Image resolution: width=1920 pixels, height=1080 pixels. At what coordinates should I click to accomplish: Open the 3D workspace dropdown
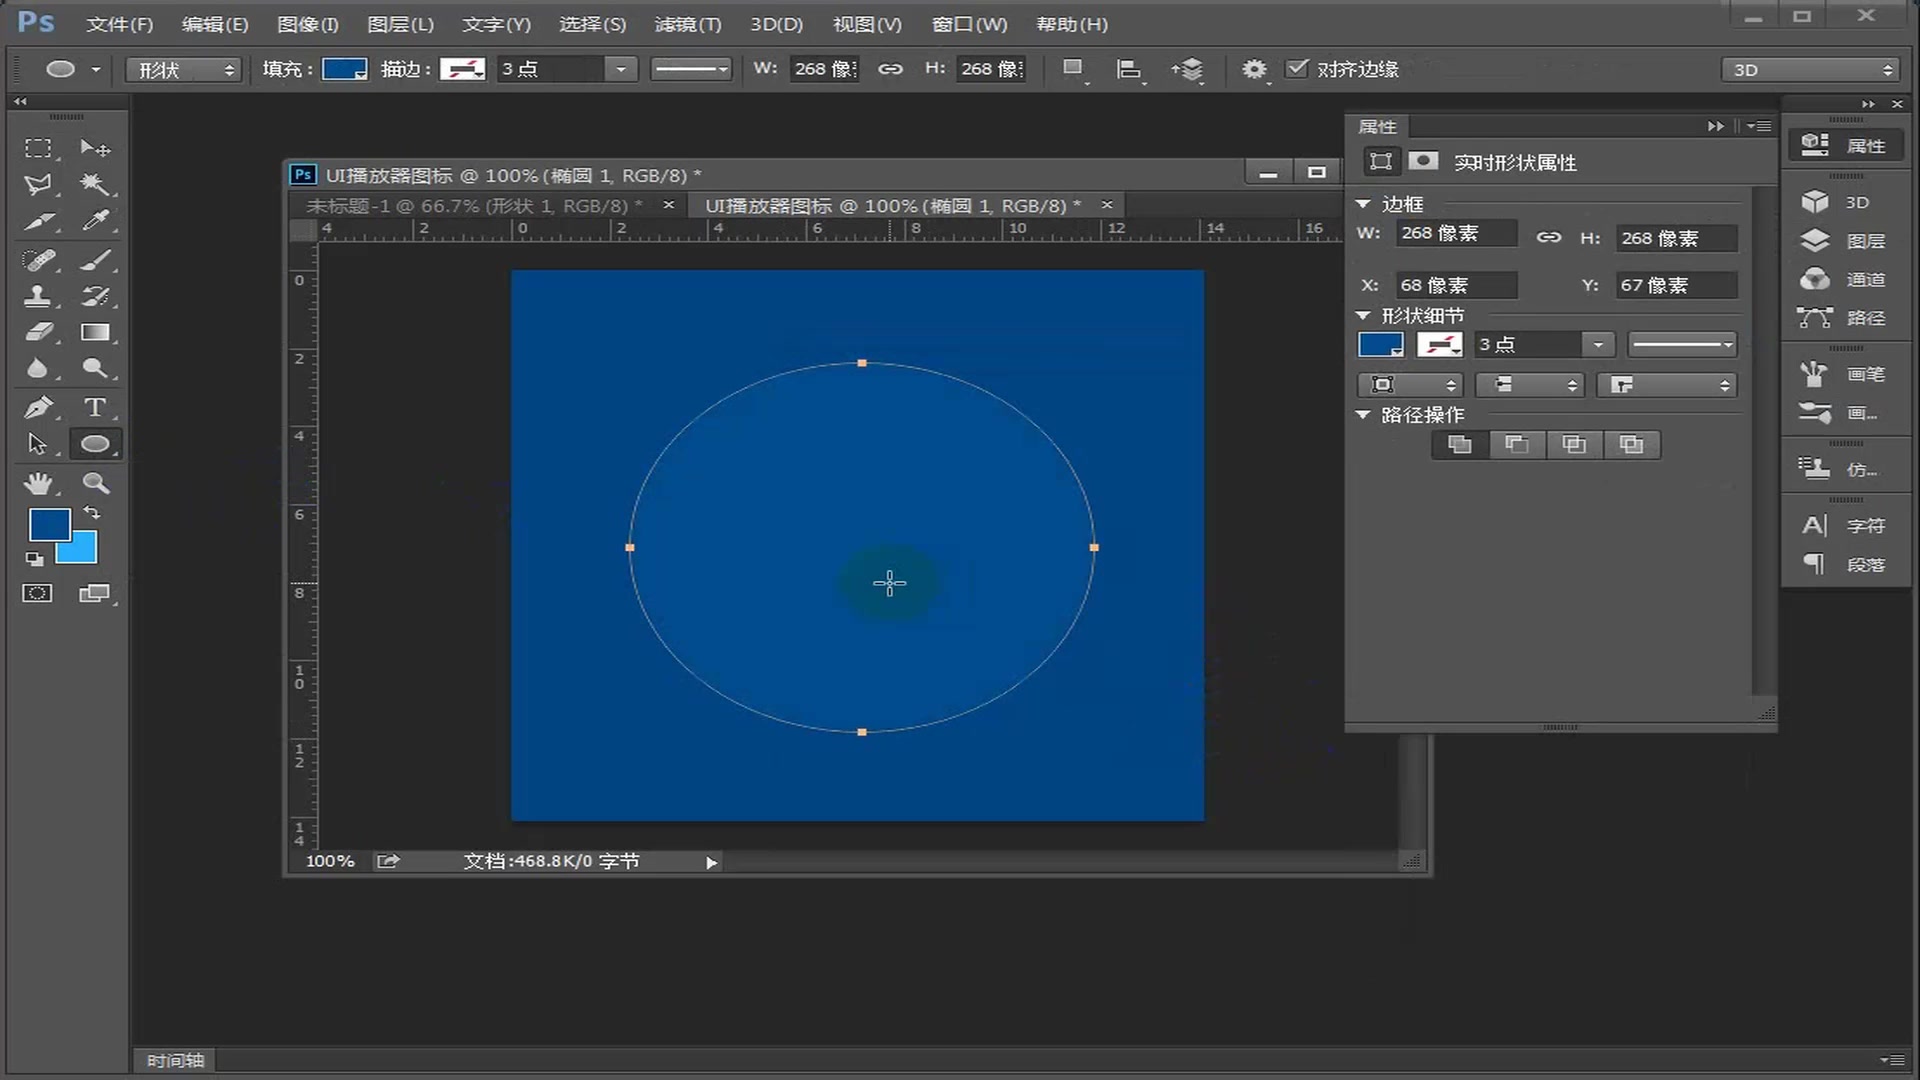pos(1811,69)
